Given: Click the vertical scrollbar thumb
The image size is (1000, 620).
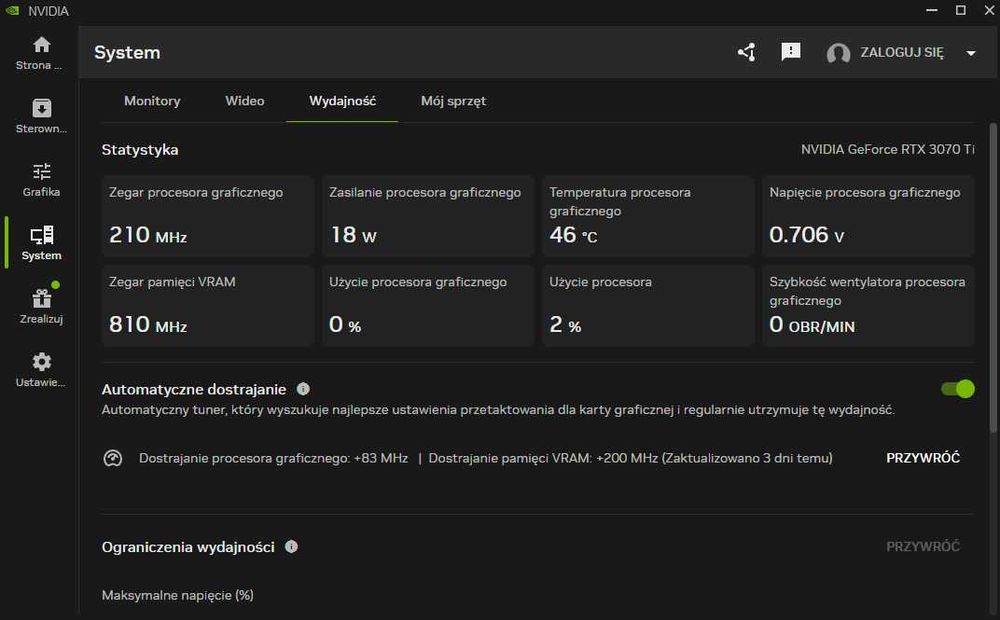Looking at the screenshot, I should pyautogui.click(x=993, y=278).
